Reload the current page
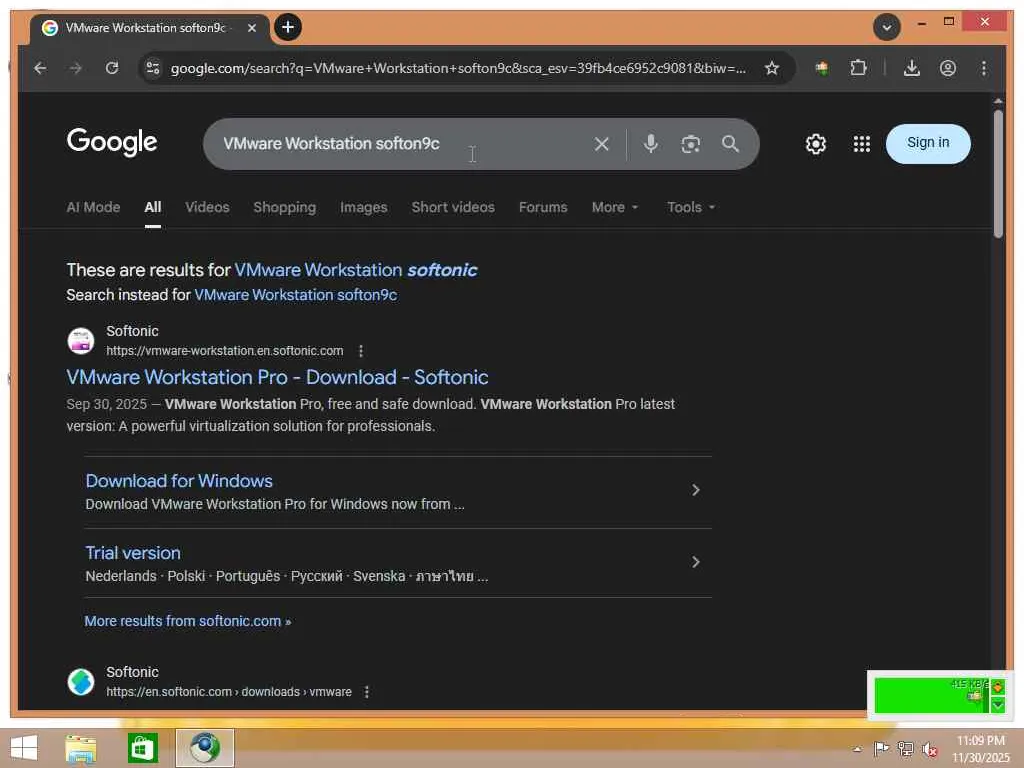This screenshot has height=768, width=1024. coord(112,68)
